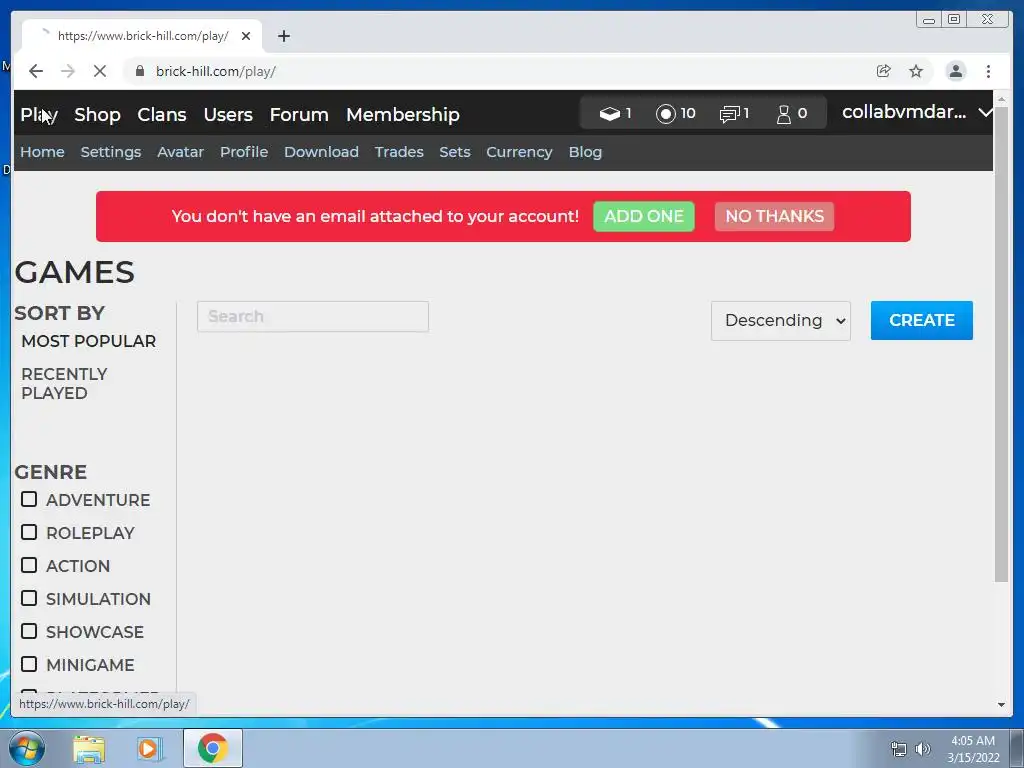Check the Minigame genre checkbox
1024x768 pixels.
coord(29,664)
